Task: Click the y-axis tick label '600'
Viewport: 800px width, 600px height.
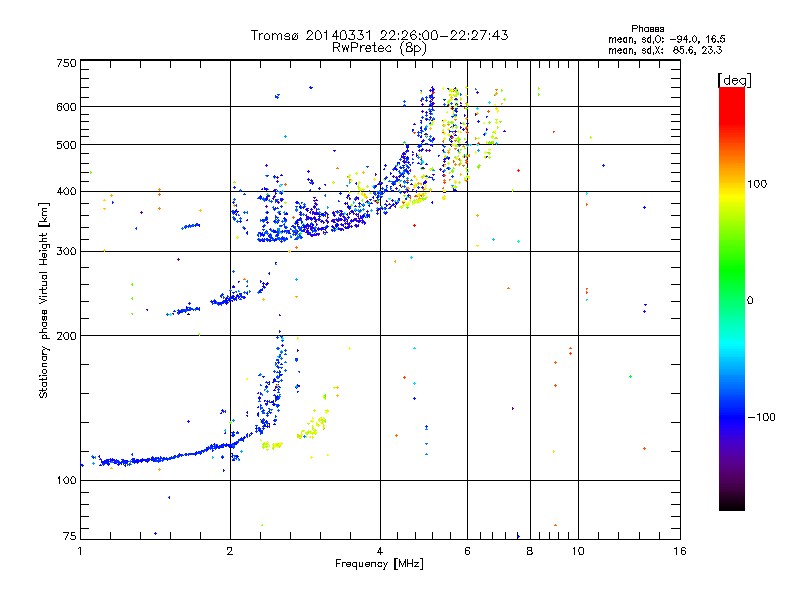Action: (66, 107)
